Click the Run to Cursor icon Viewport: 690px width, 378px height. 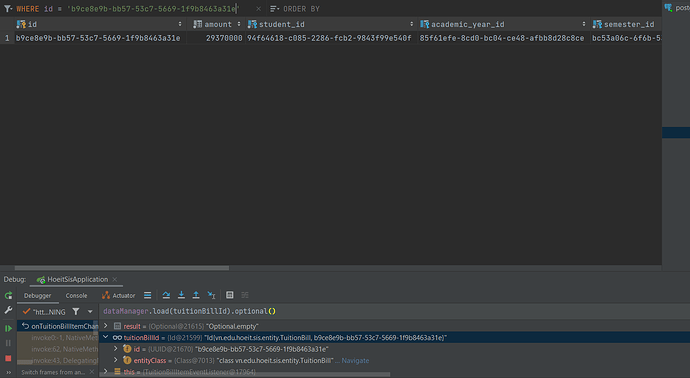211,295
